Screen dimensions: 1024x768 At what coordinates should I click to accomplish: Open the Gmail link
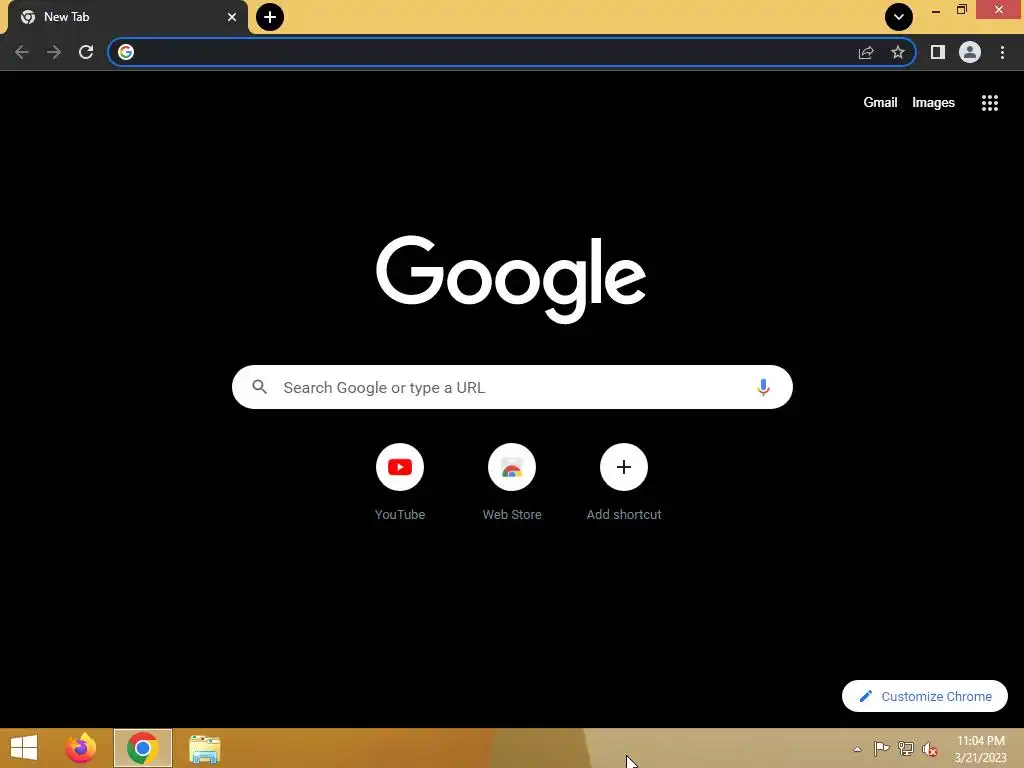(880, 103)
